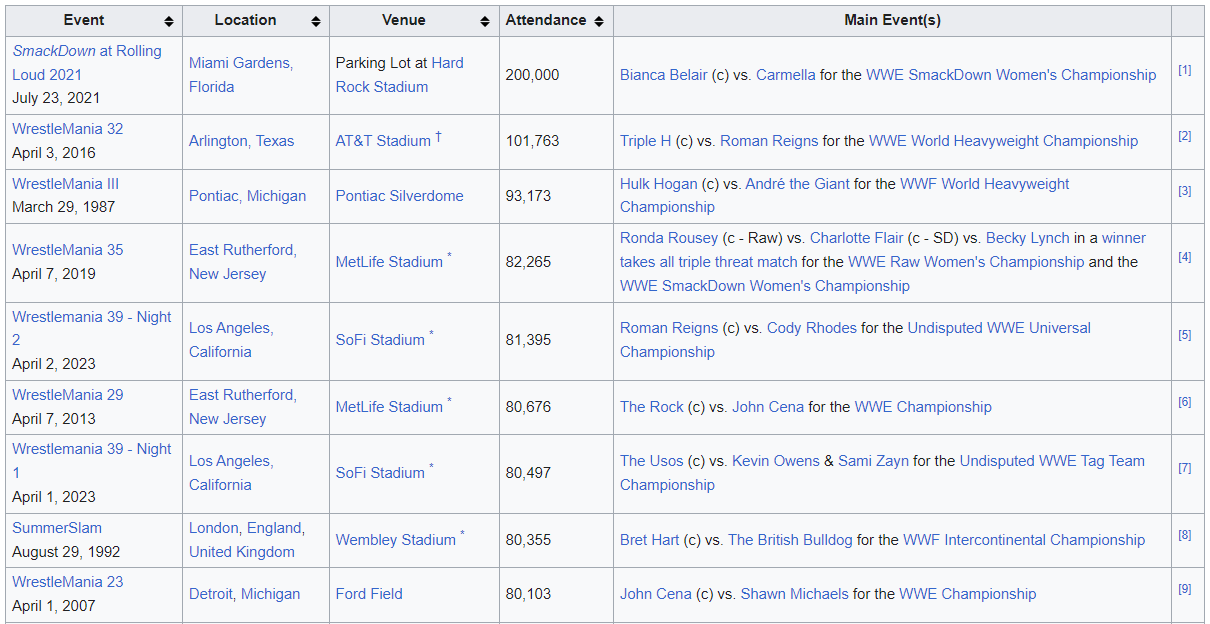
Task: Sort table by Location column arrows
Action: (x=316, y=21)
